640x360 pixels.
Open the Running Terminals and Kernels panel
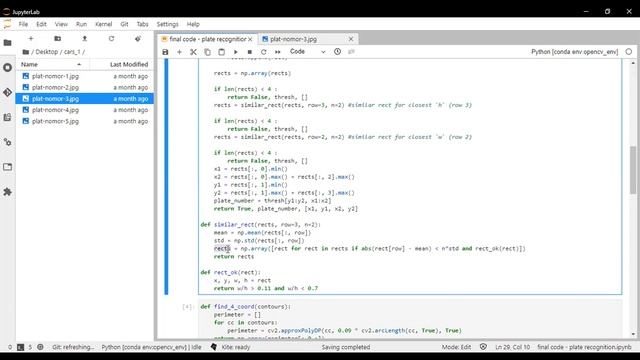(7, 67)
